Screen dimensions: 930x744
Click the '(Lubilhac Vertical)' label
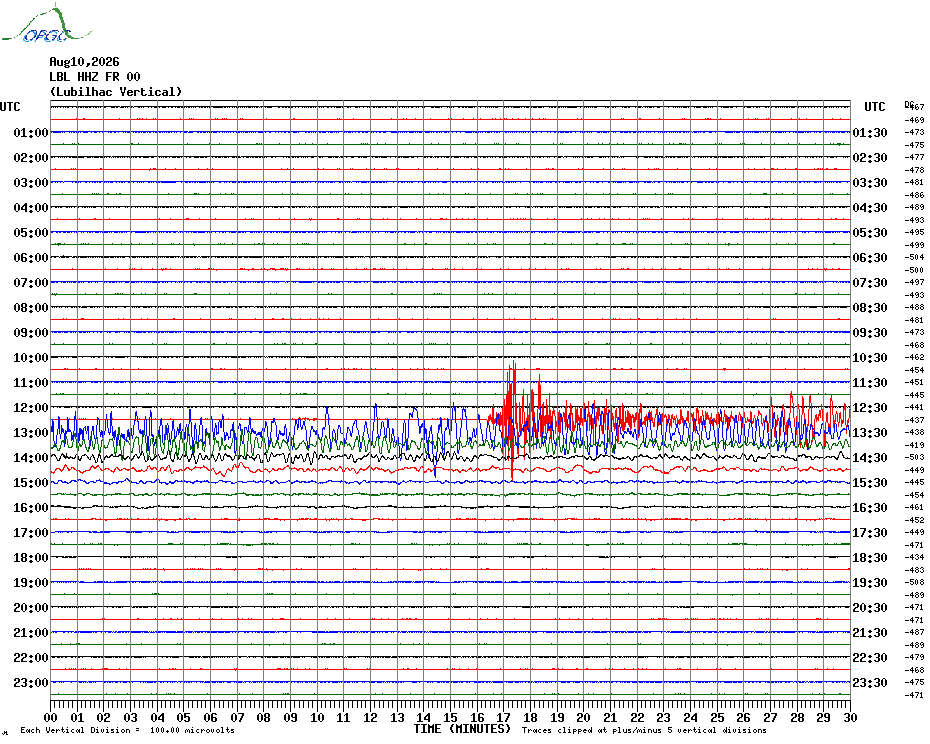(116, 92)
